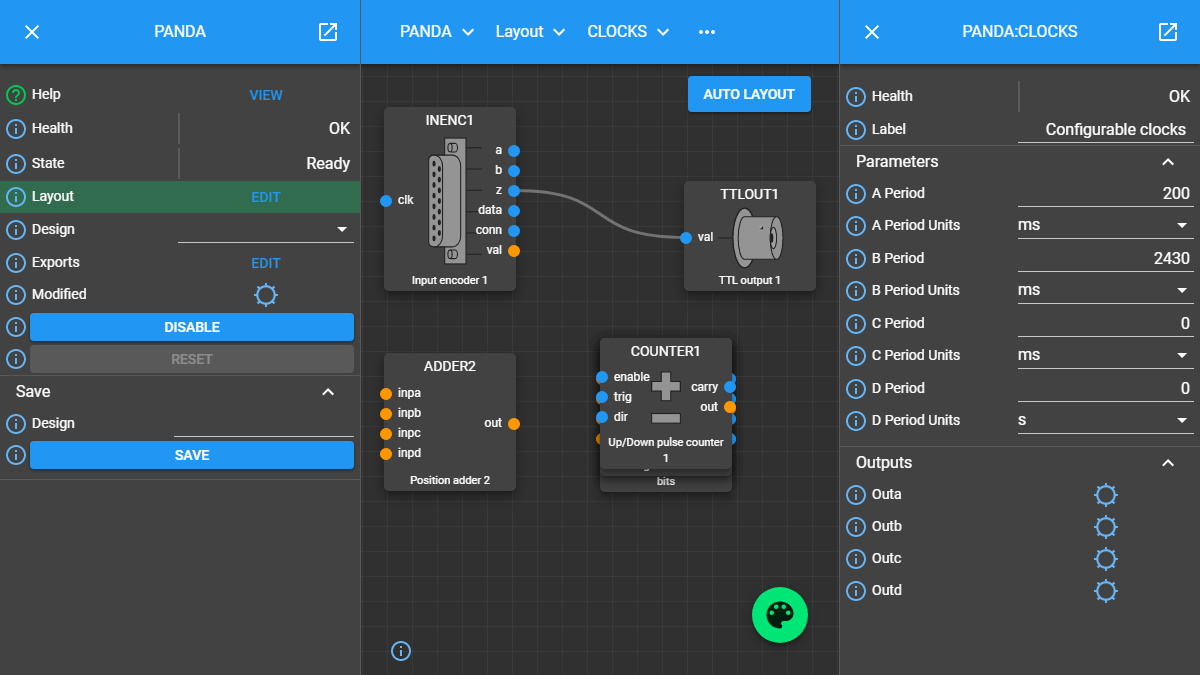Viewport: 1200px width, 675px height.
Task: Open PANDA:CLOCKS panel in new window
Action: point(1168,32)
